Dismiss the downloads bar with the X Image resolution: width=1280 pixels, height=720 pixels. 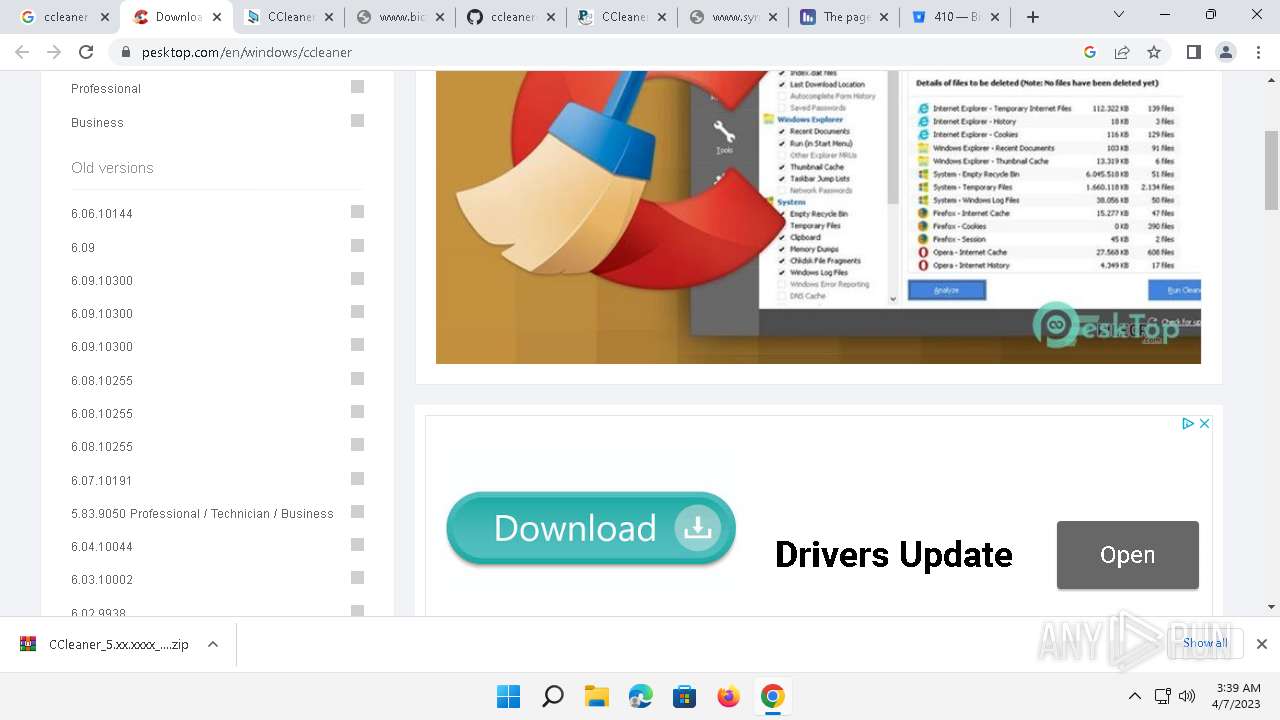pyautogui.click(x=1262, y=644)
